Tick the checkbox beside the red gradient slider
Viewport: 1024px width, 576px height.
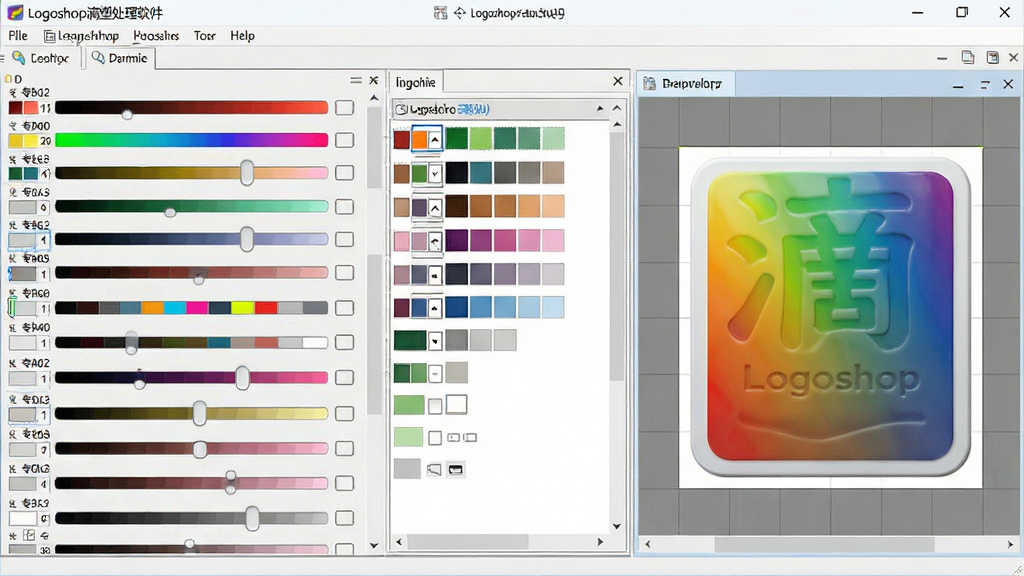(344, 108)
